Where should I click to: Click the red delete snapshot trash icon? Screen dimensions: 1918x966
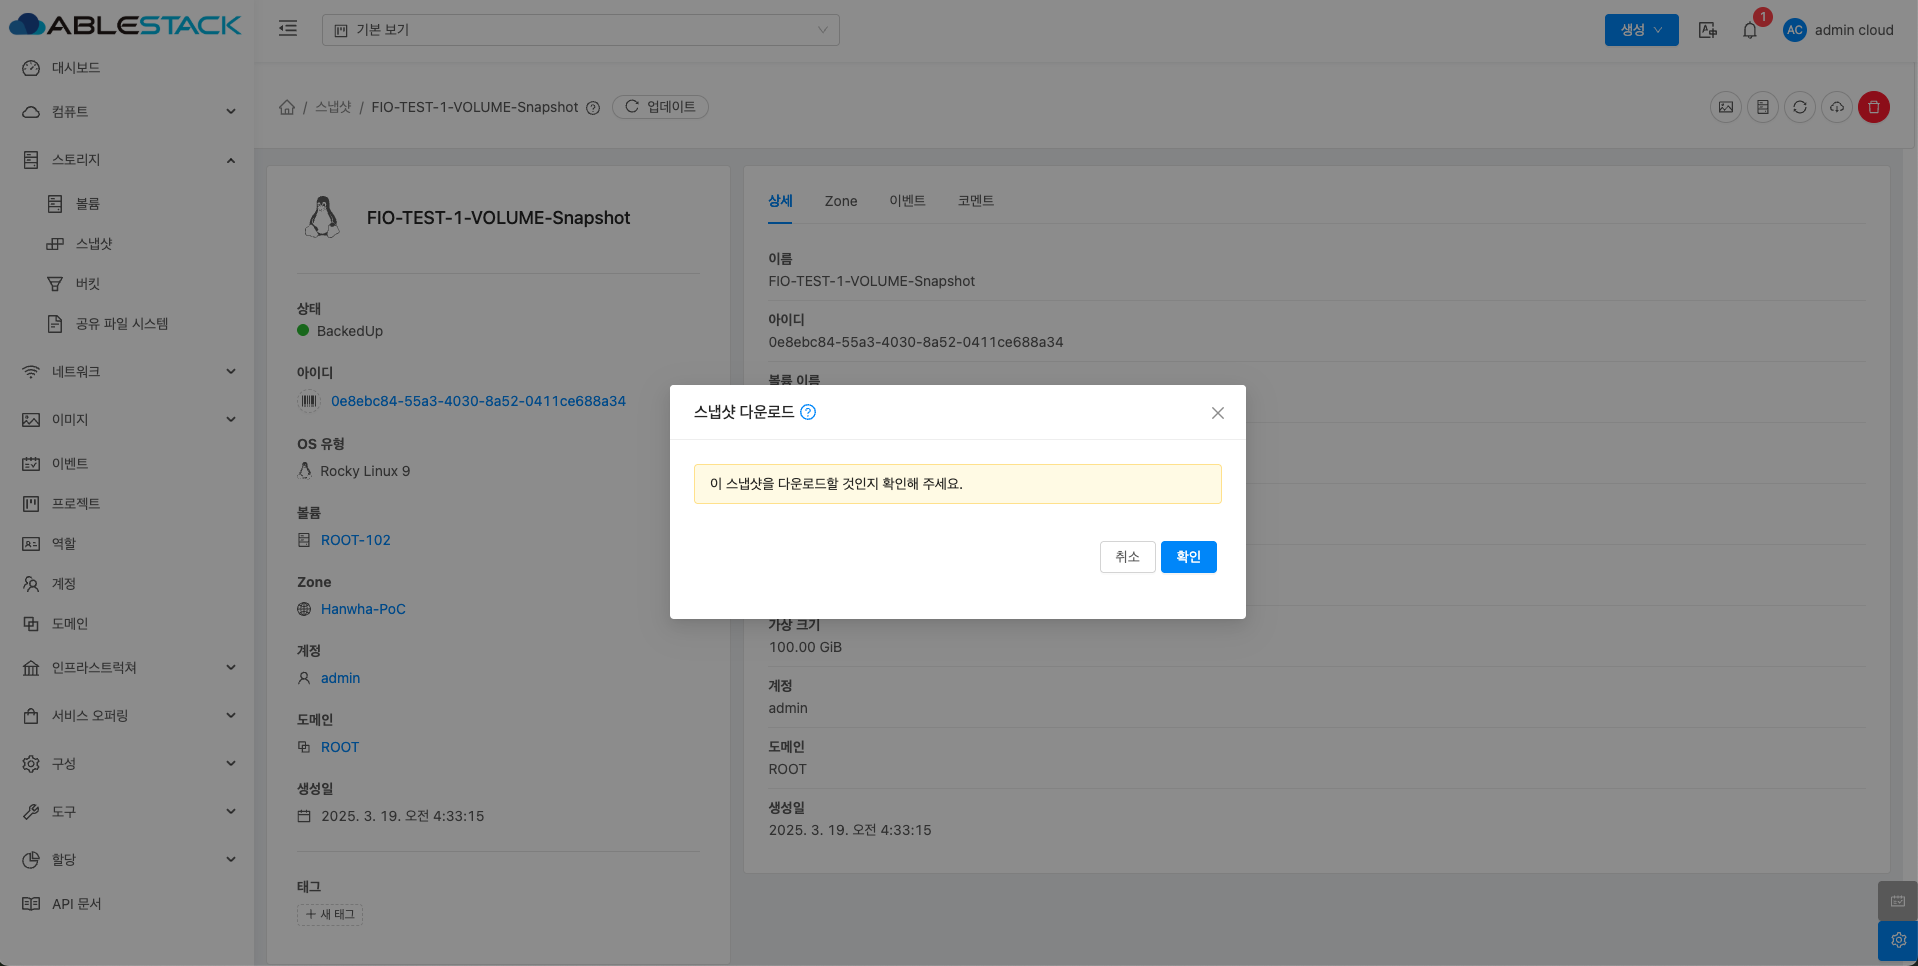1873,107
